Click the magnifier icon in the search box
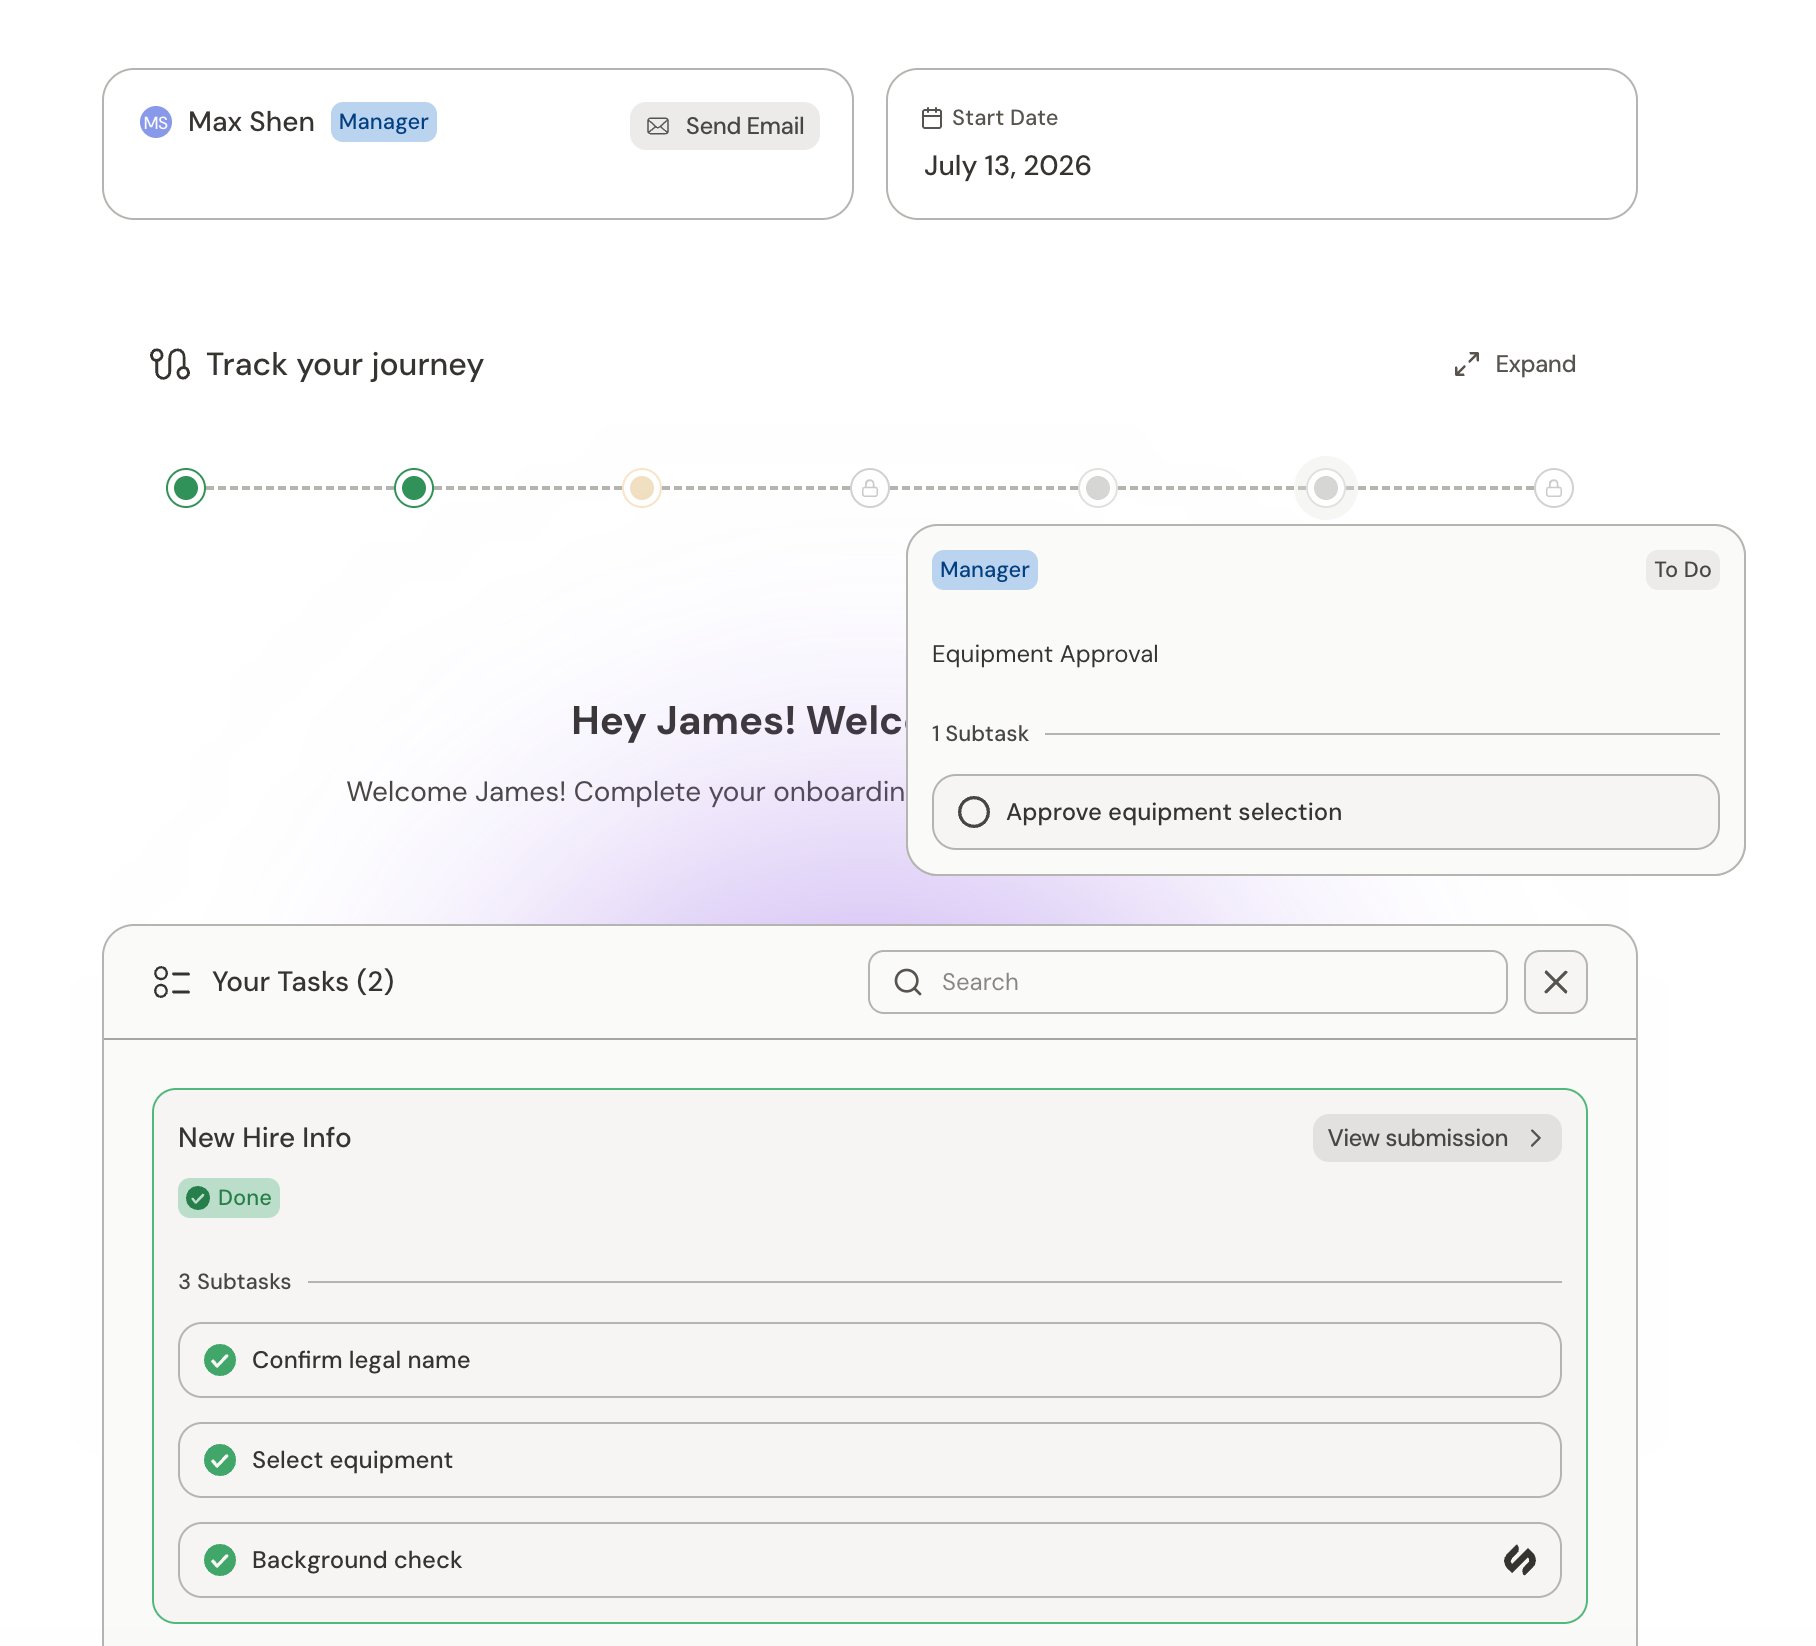 click(x=908, y=982)
